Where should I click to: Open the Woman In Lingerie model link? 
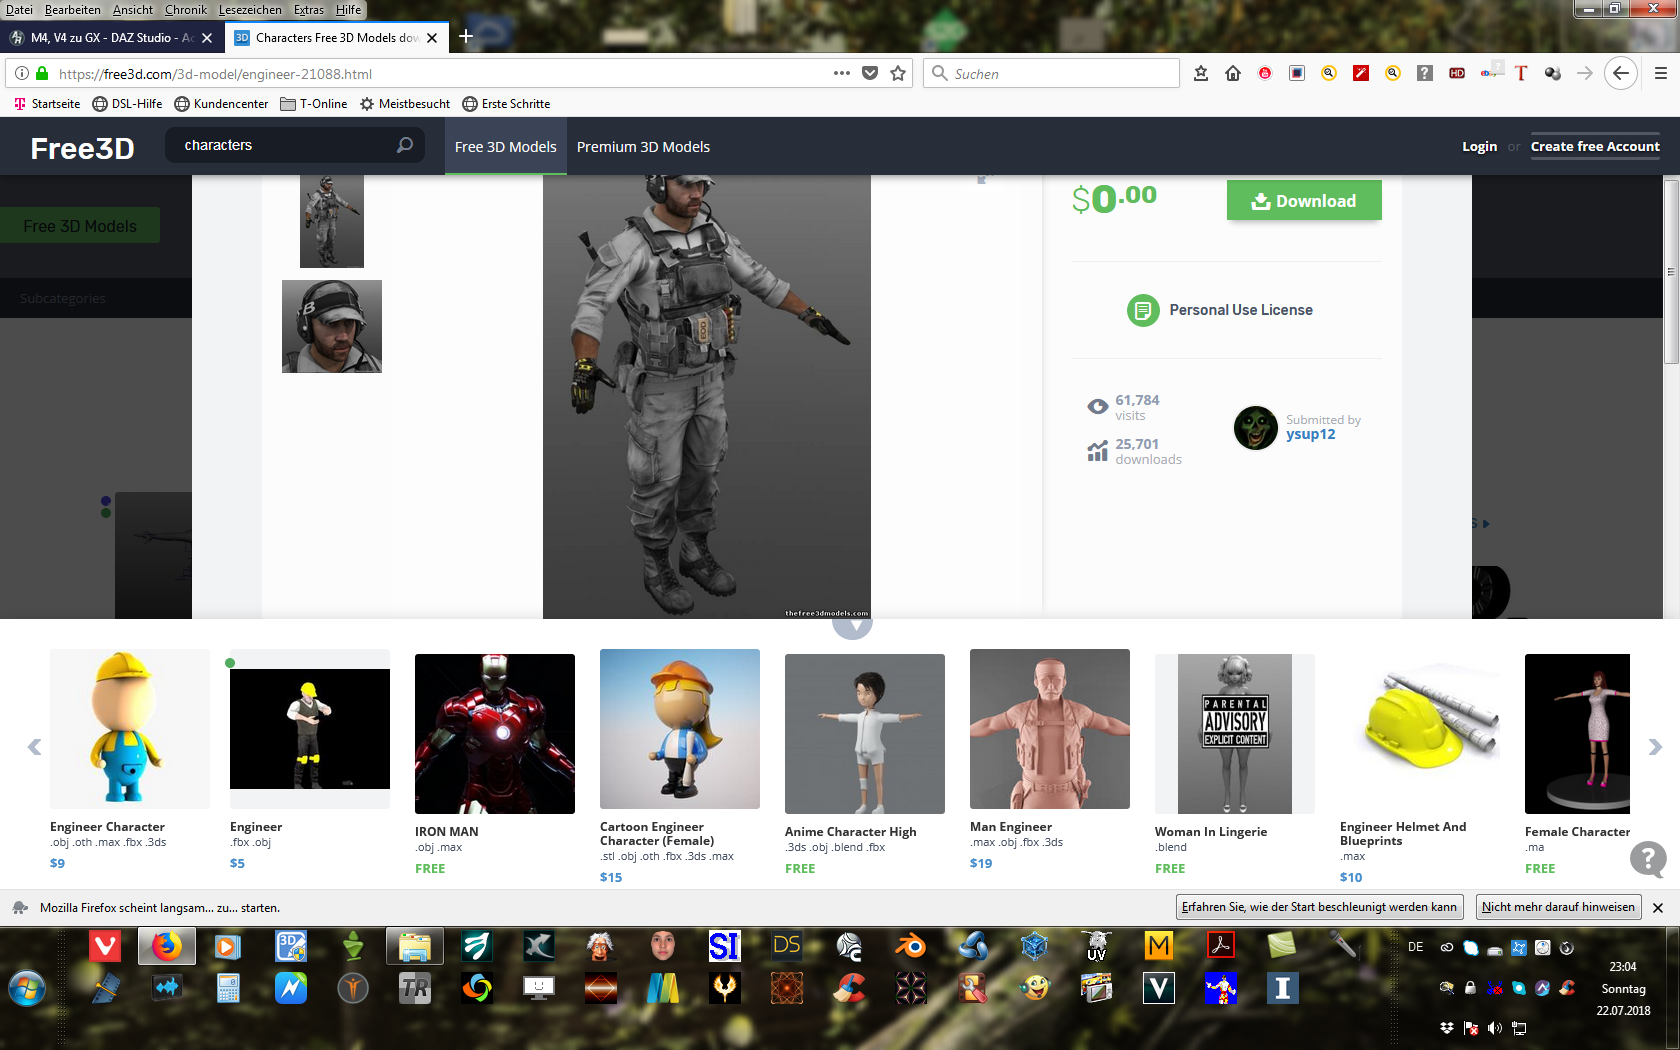(x=1211, y=832)
